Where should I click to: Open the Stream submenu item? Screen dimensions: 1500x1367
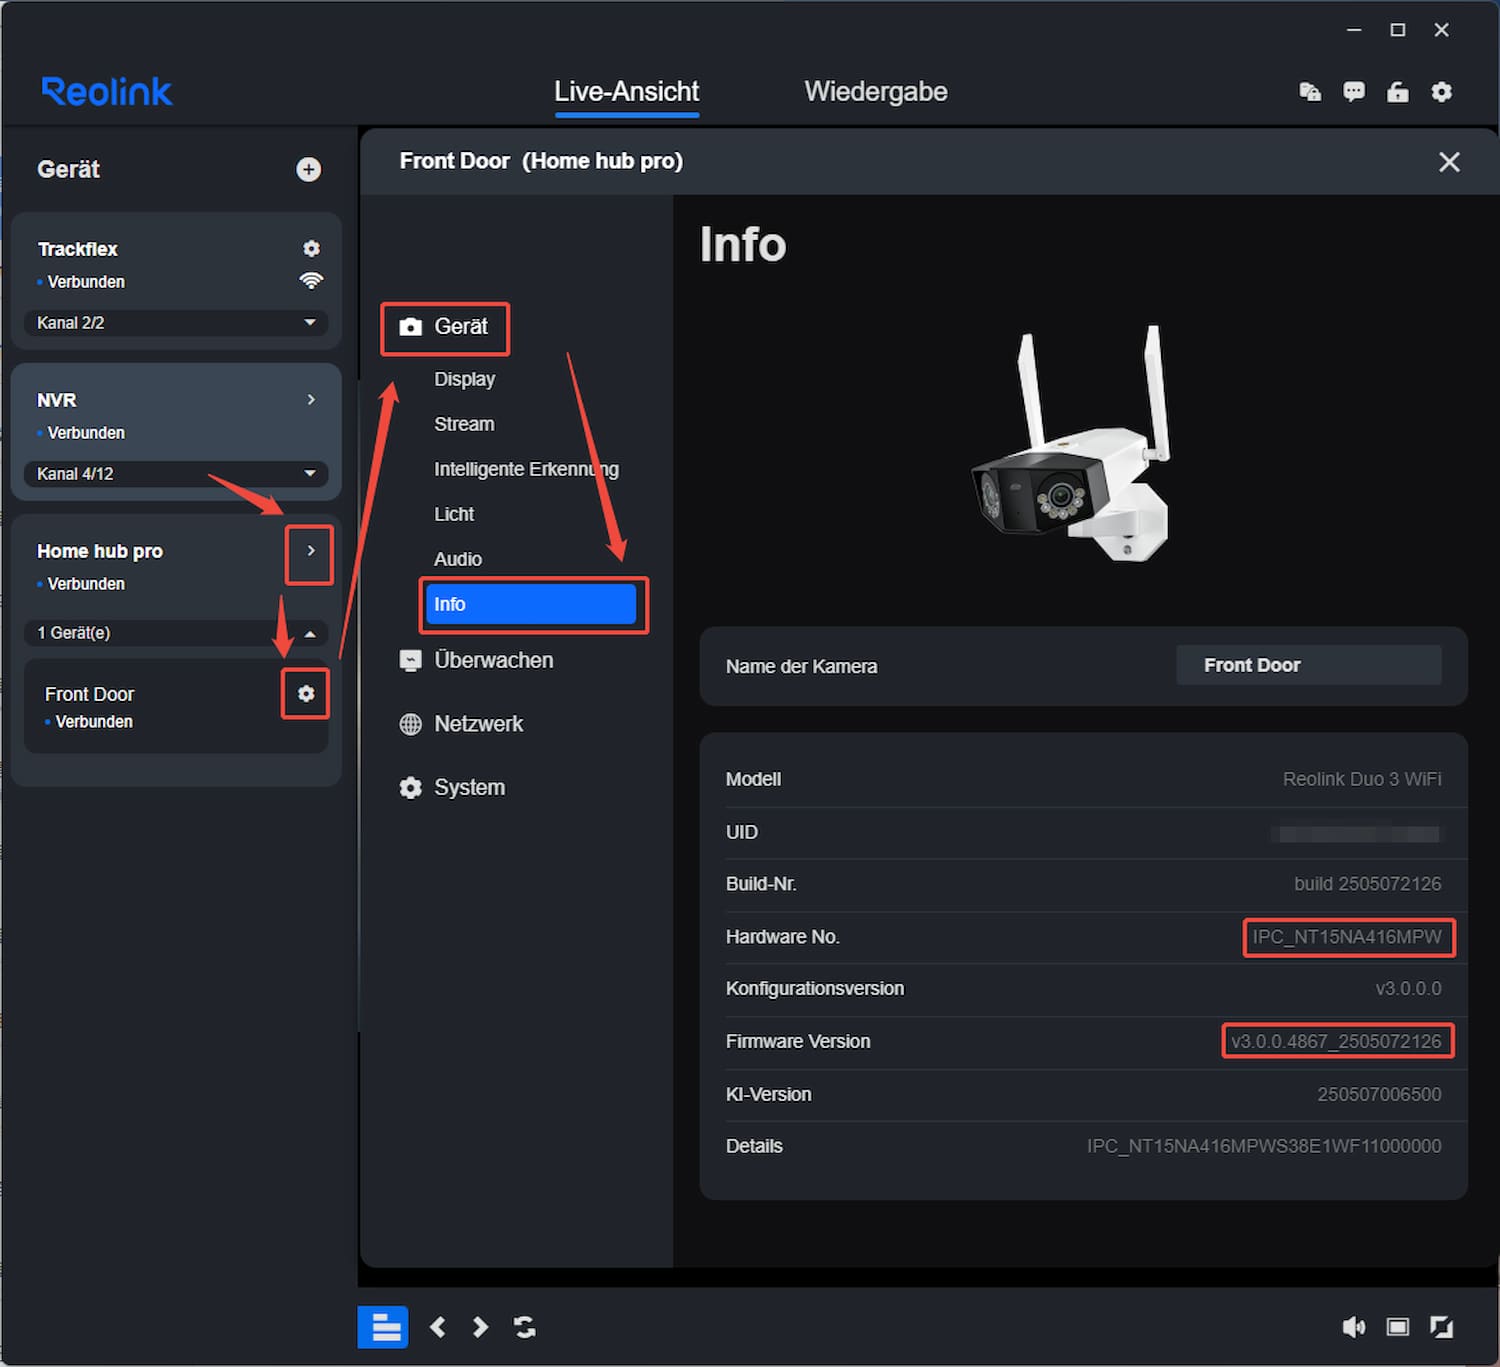coord(464,424)
